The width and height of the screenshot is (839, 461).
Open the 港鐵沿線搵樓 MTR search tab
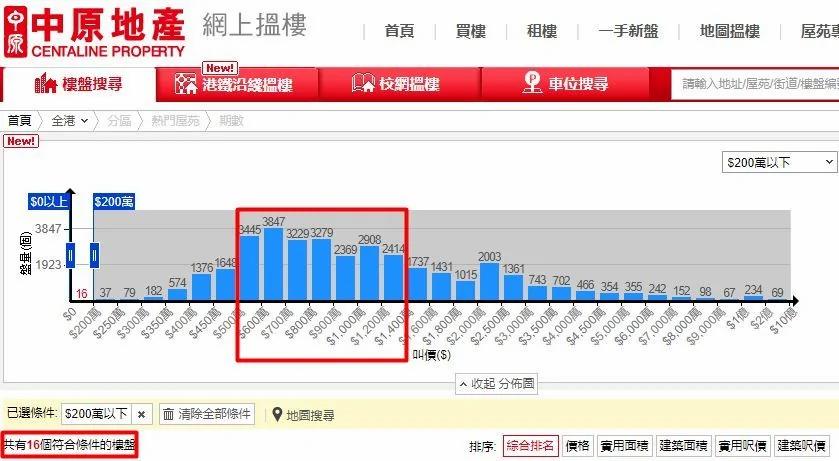(233, 85)
